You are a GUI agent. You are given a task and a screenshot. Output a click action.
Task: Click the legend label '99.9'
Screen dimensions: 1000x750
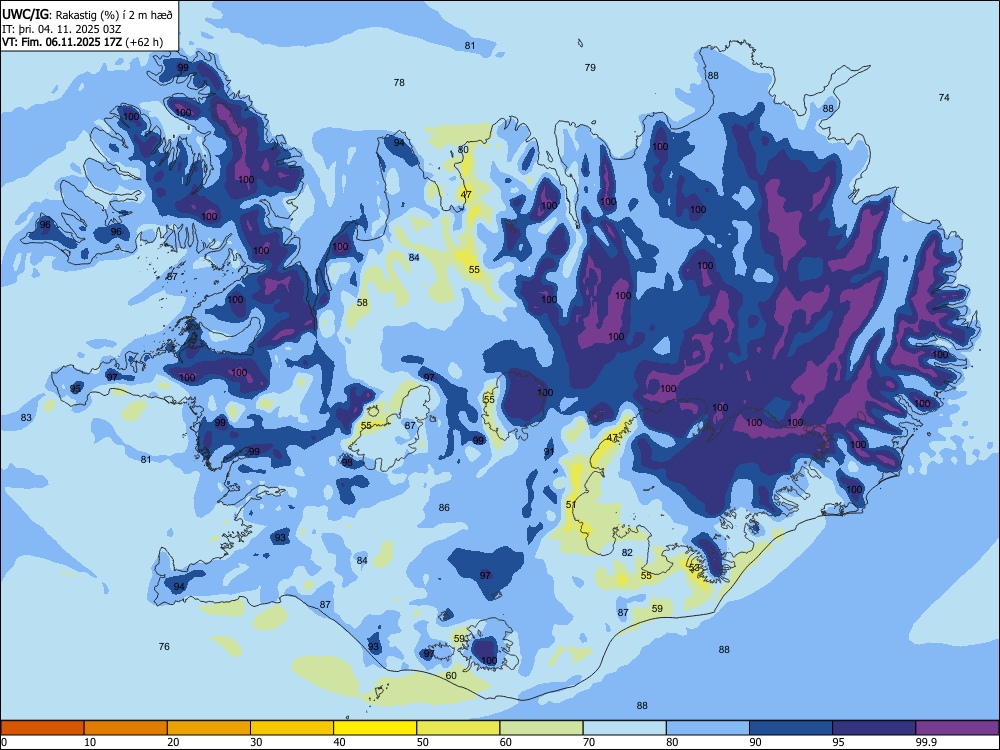point(926,742)
